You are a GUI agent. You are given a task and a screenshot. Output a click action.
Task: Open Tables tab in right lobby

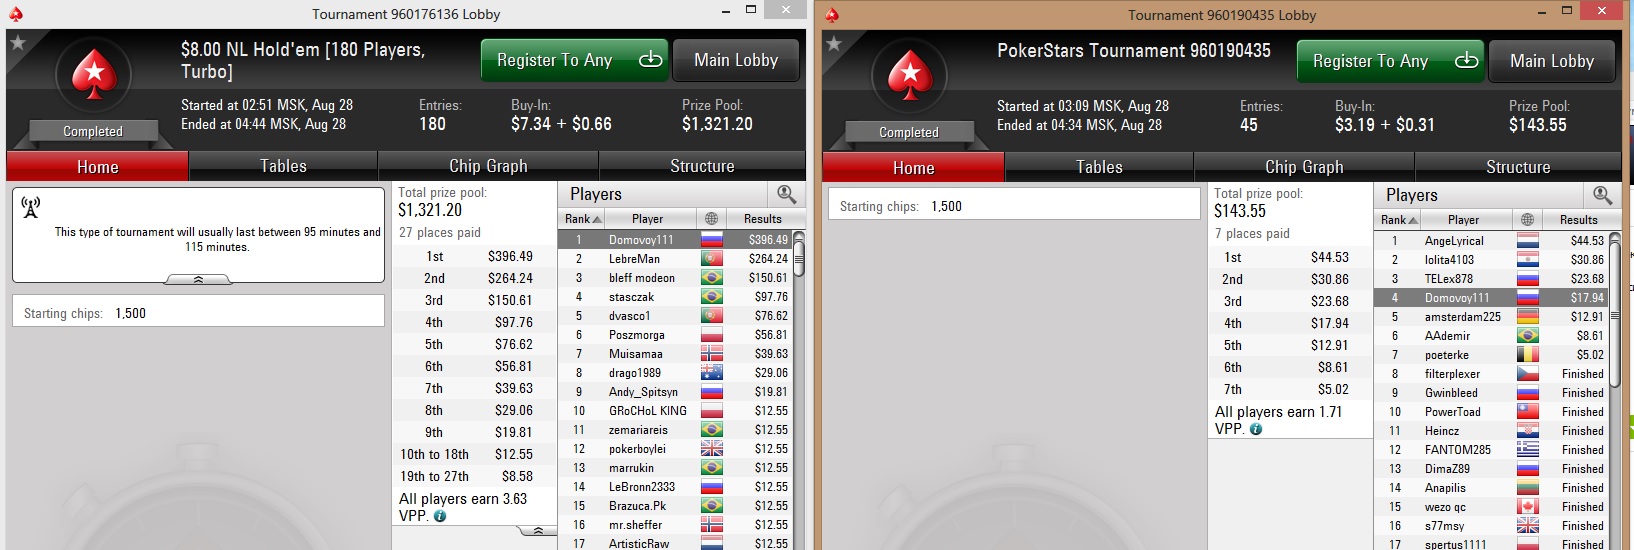[x=1099, y=167]
